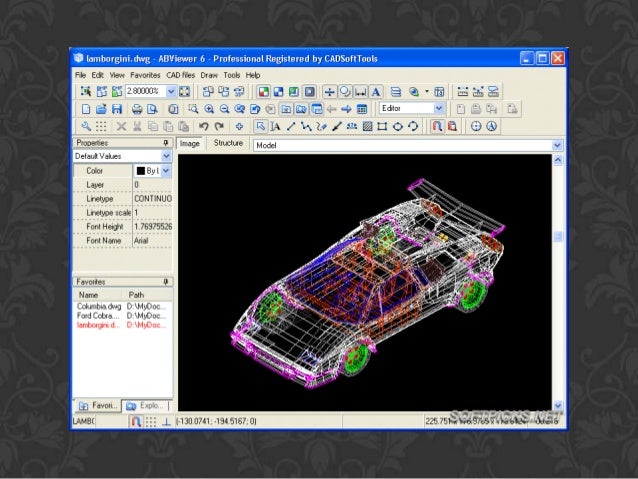638x479 pixels.
Task: Open the zoom percentage dropdown
Action: tap(171, 91)
